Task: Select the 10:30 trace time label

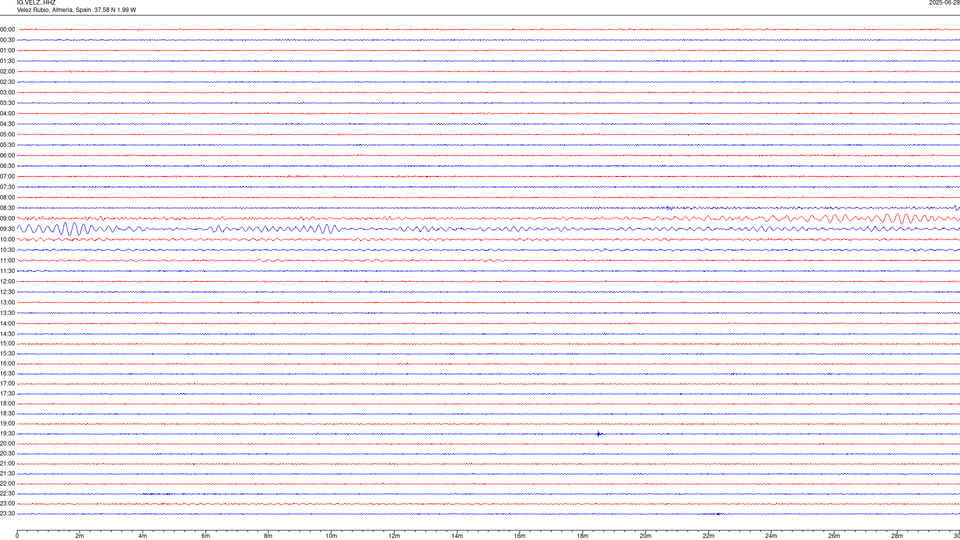Action: tap(7, 250)
